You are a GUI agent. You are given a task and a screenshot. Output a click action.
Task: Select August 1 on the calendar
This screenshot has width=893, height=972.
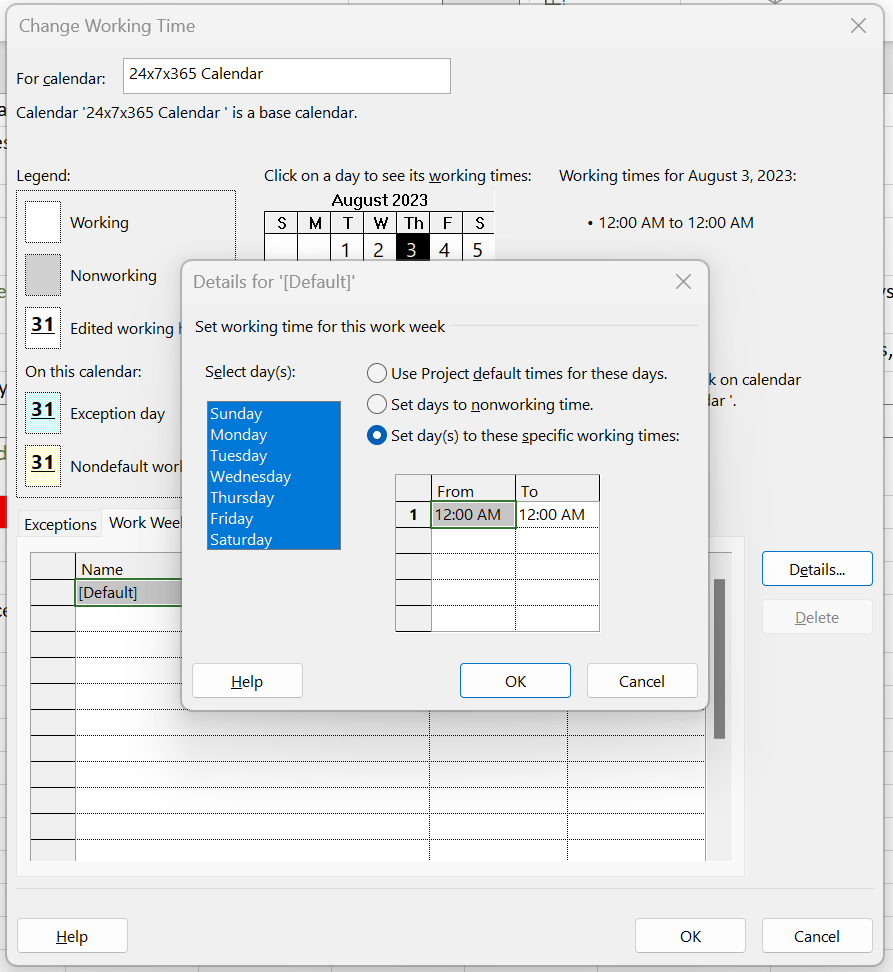point(346,250)
